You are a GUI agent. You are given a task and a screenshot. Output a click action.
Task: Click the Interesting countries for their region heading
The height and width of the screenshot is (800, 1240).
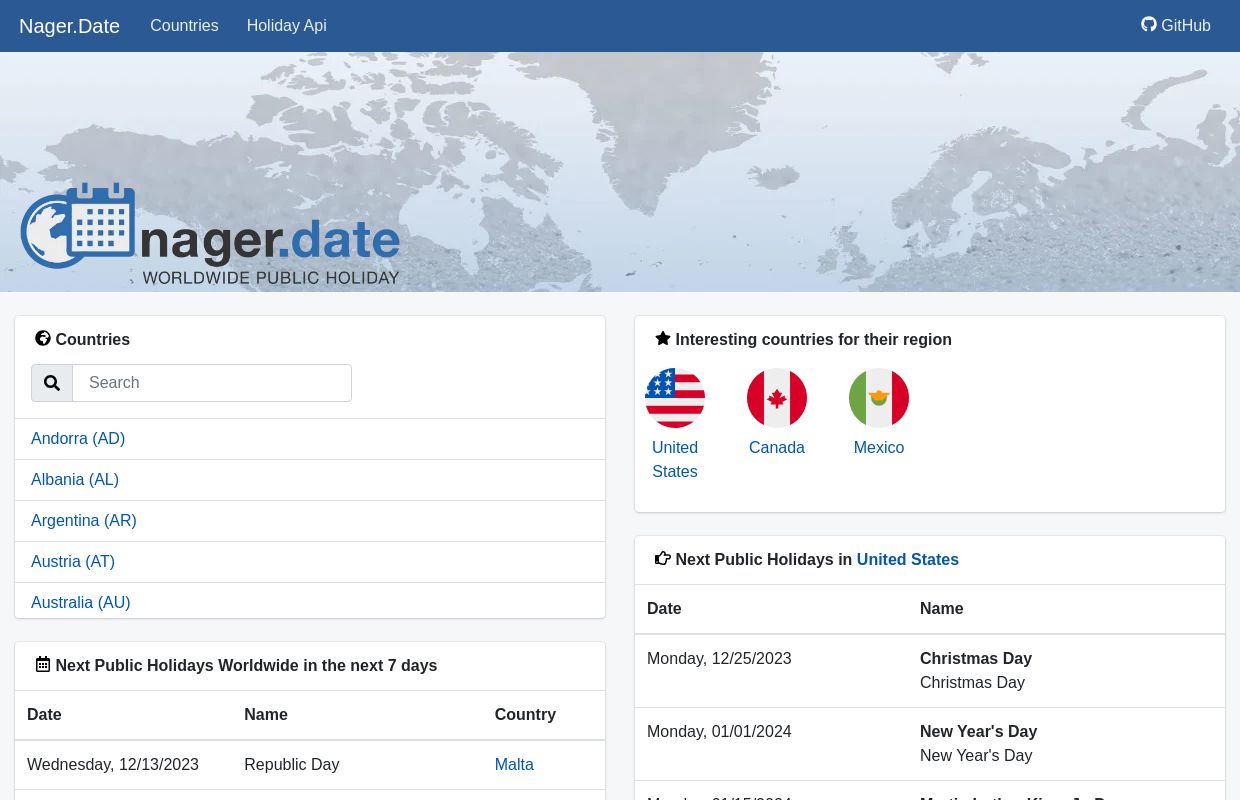(813, 340)
